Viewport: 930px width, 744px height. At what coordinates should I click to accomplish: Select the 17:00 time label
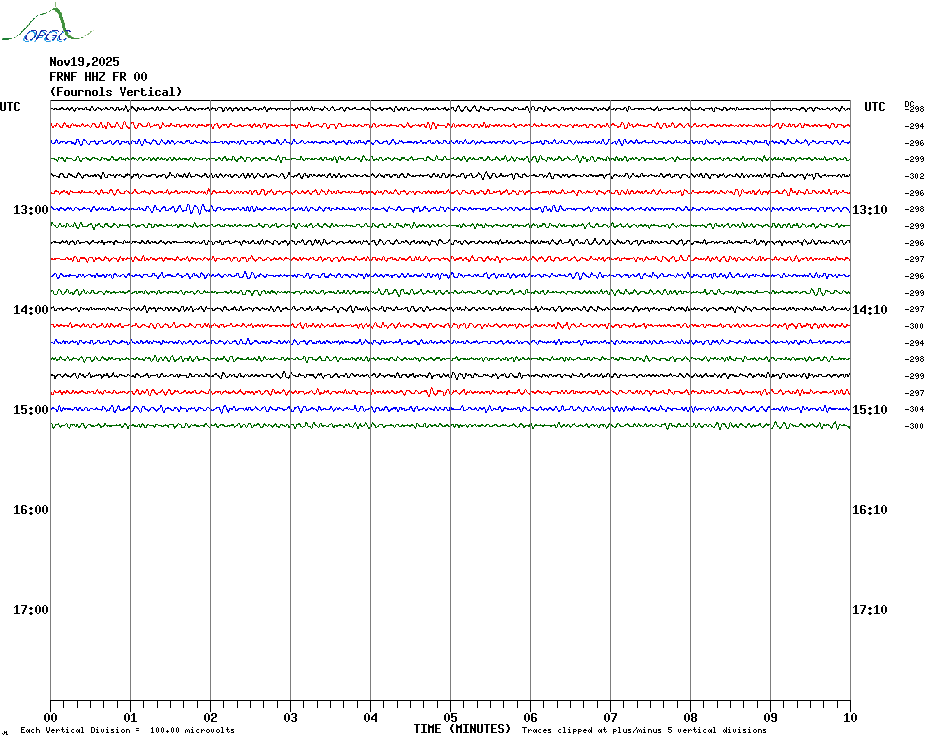(31, 610)
